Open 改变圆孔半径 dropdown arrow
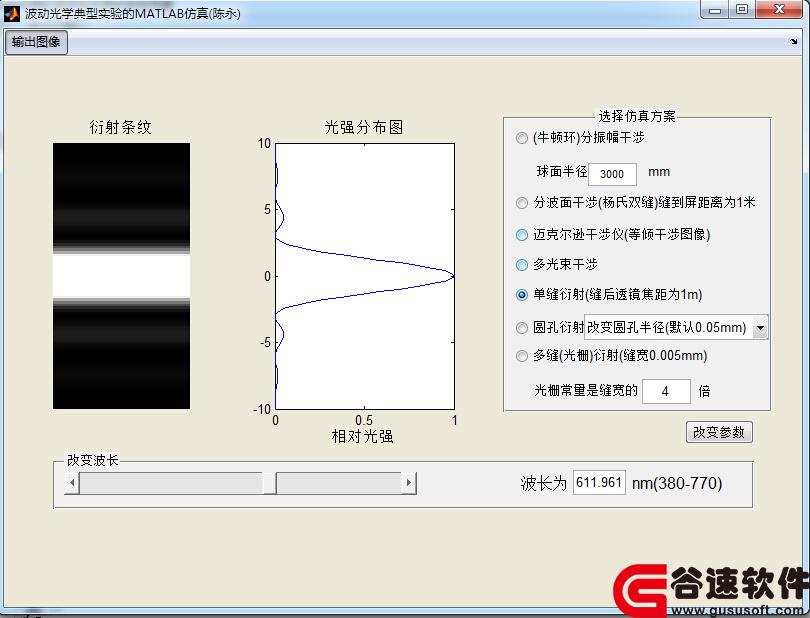Viewport: 810px width, 618px height. click(760, 328)
